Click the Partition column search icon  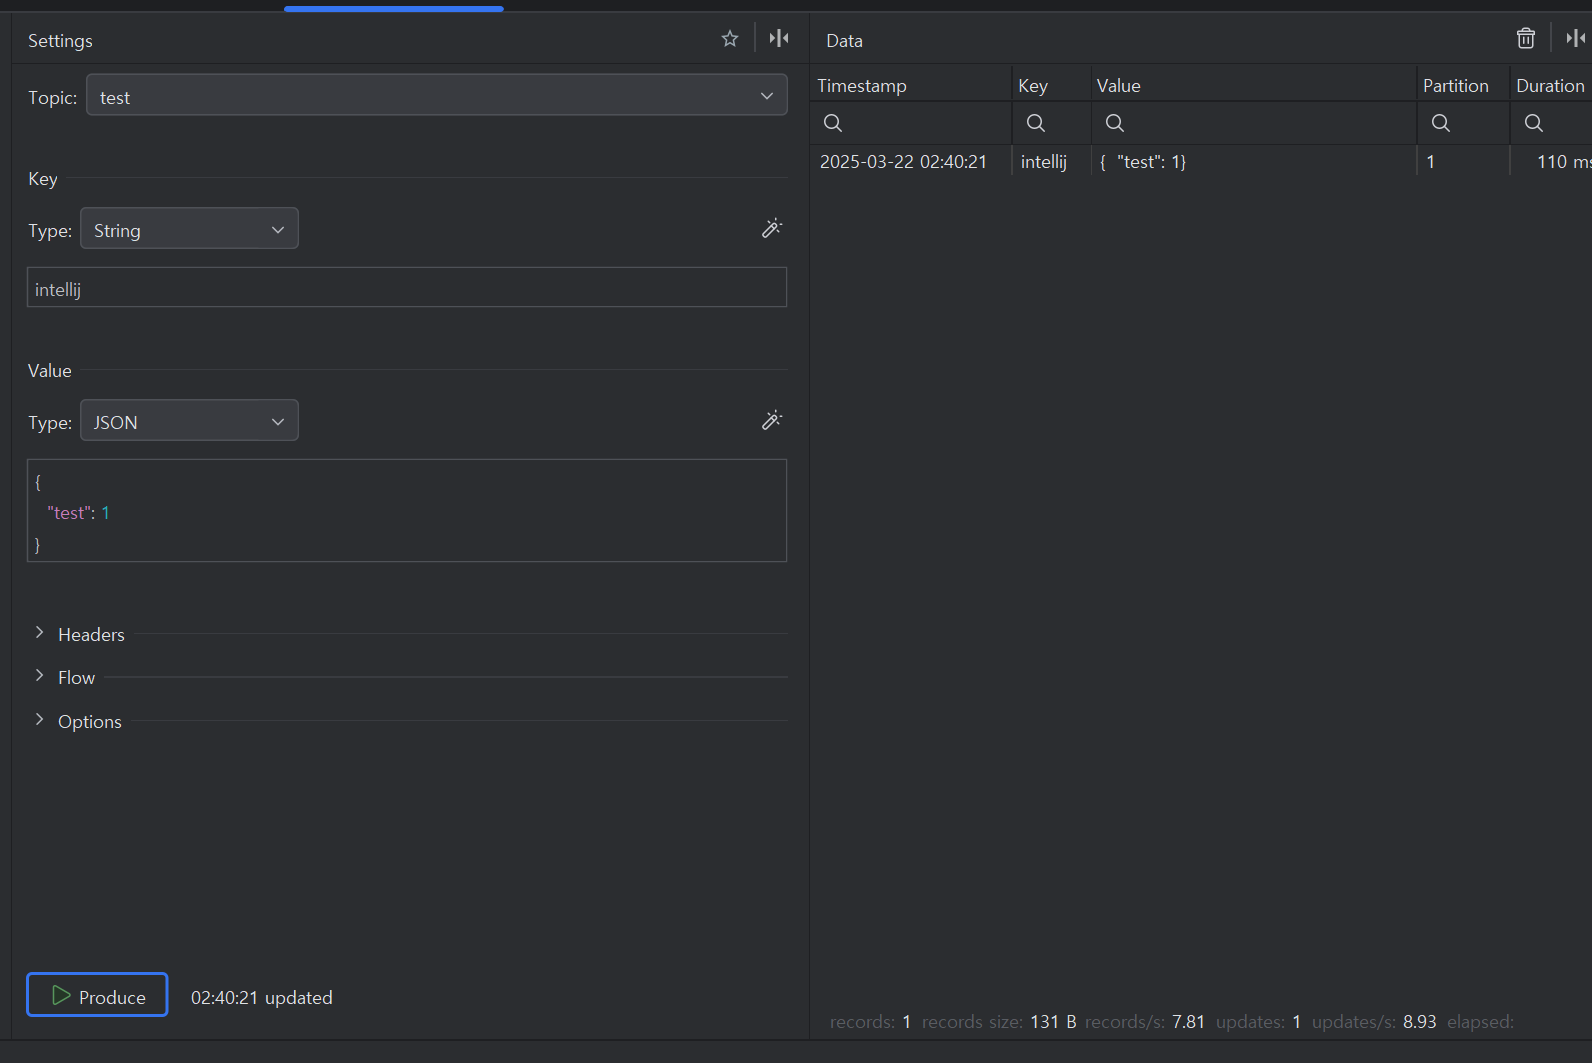tap(1441, 123)
